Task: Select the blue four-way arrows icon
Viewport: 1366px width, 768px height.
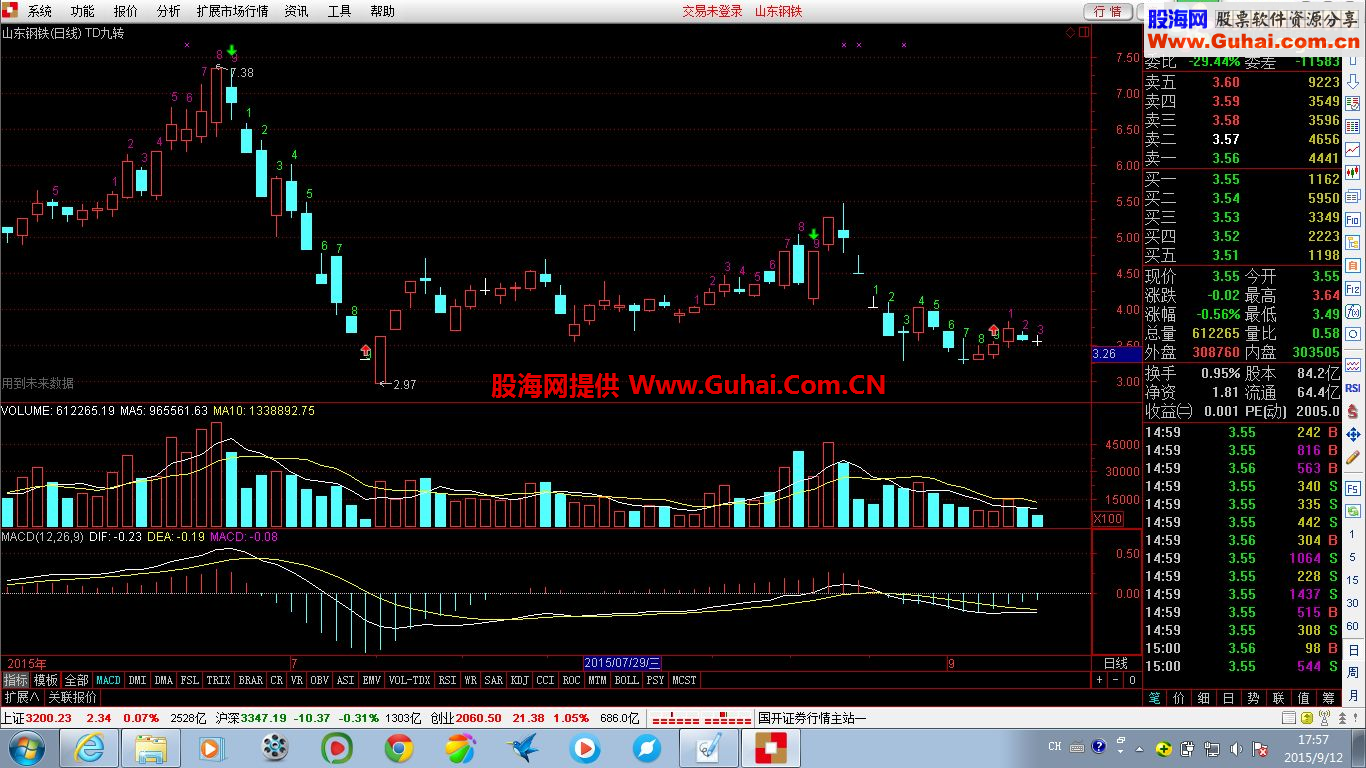Action: point(1352,434)
